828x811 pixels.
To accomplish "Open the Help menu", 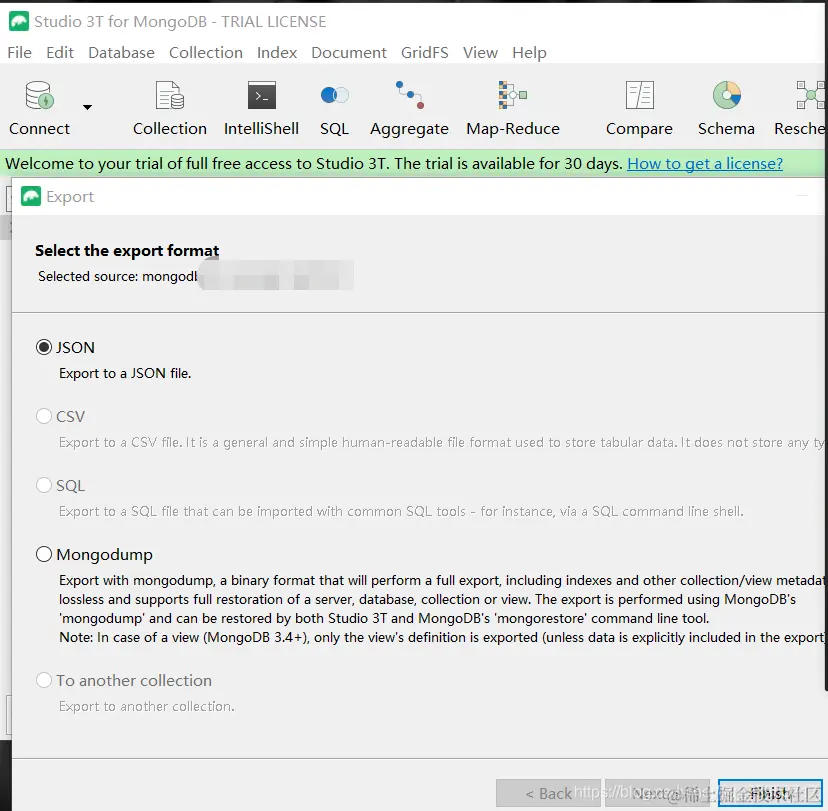I will tap(529, 53).
